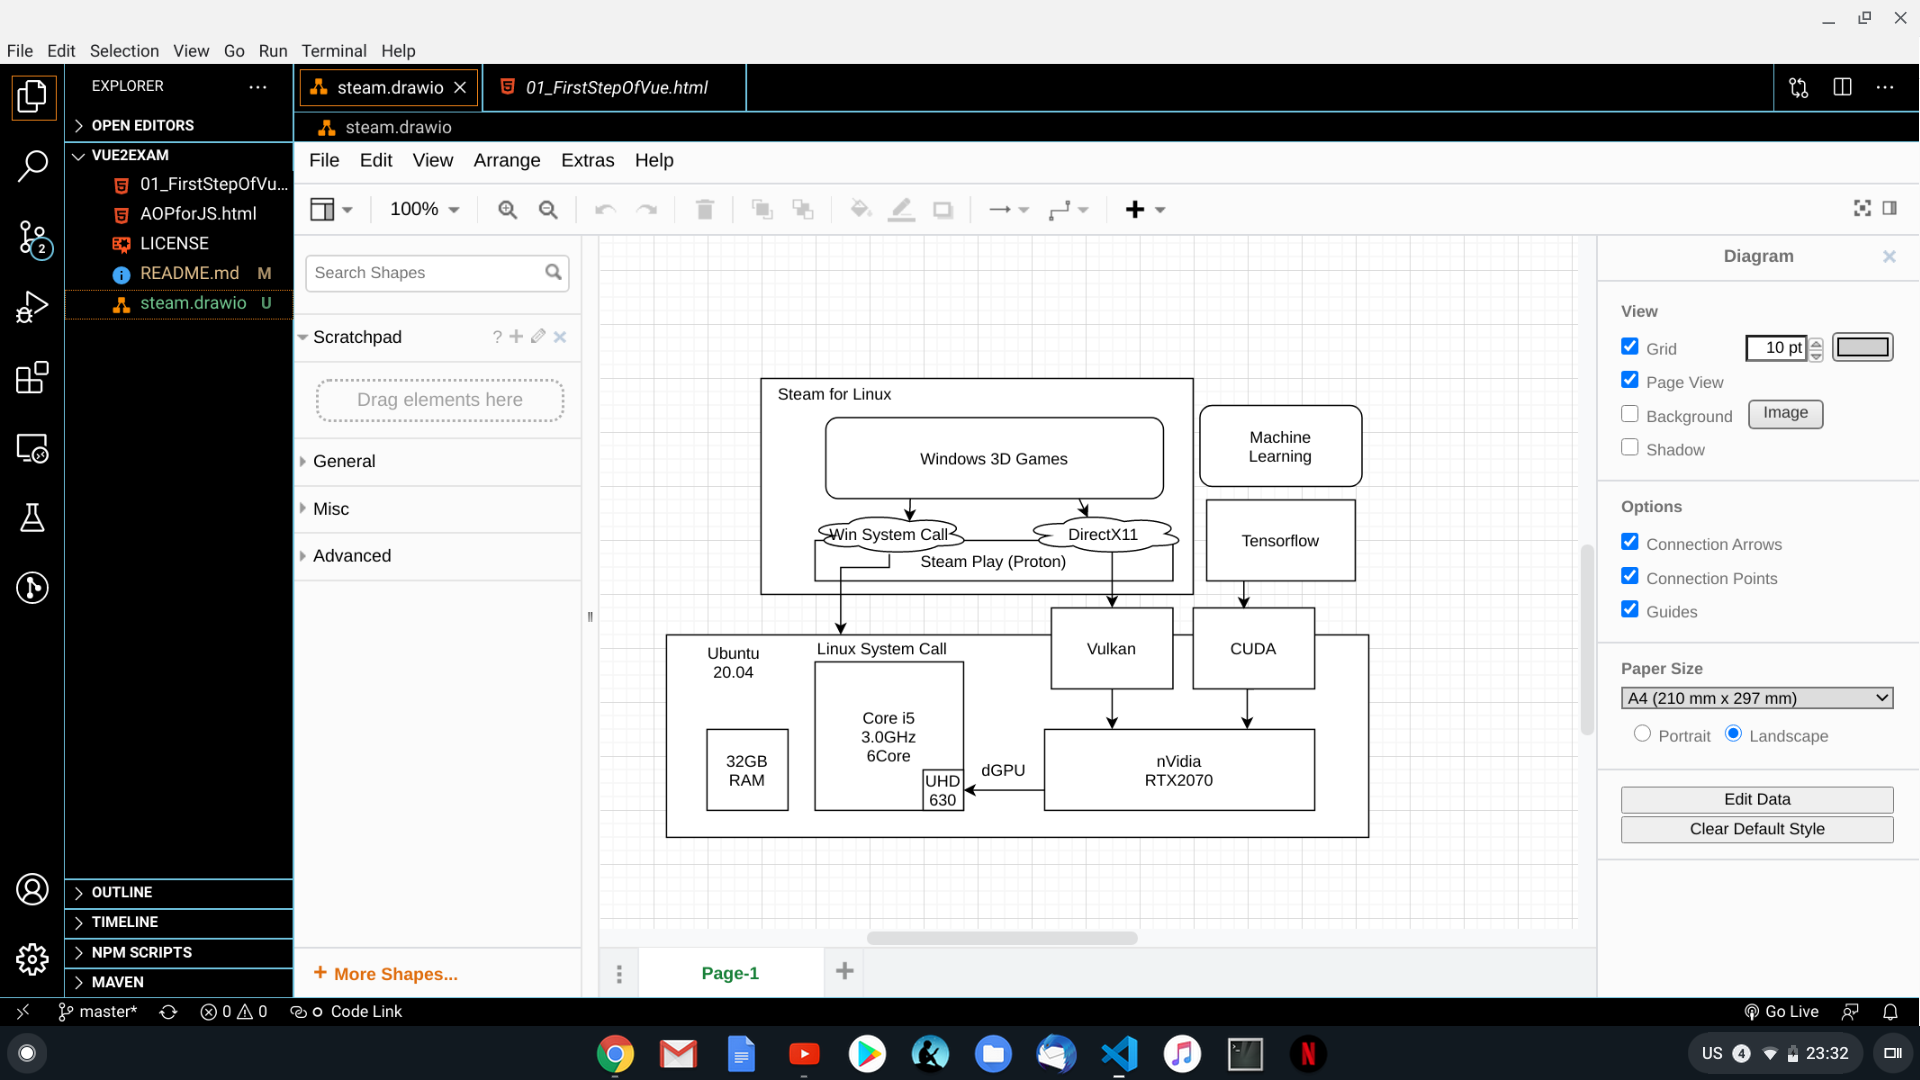Select the Line Color tool icon

pyautogui.click(x=901, y=208)
